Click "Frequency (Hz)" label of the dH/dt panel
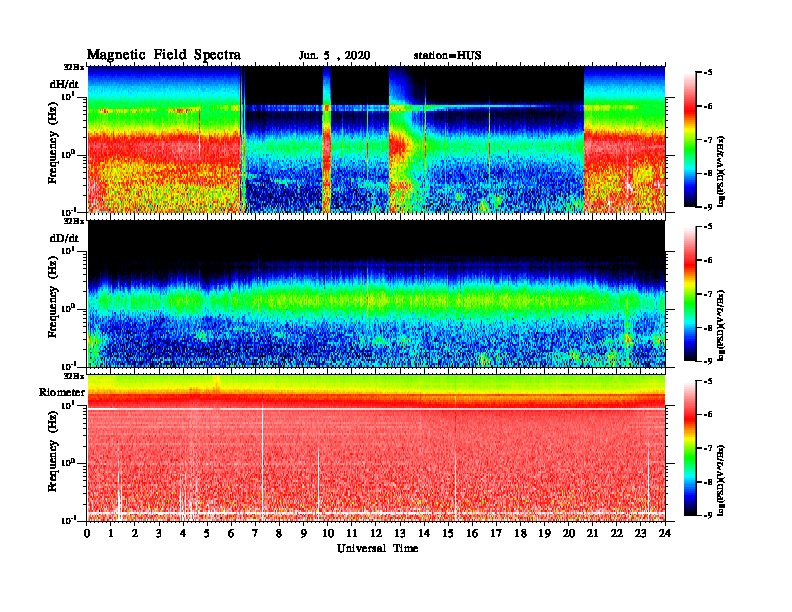Viewport: 792px width, 612px height. [53, 143]
